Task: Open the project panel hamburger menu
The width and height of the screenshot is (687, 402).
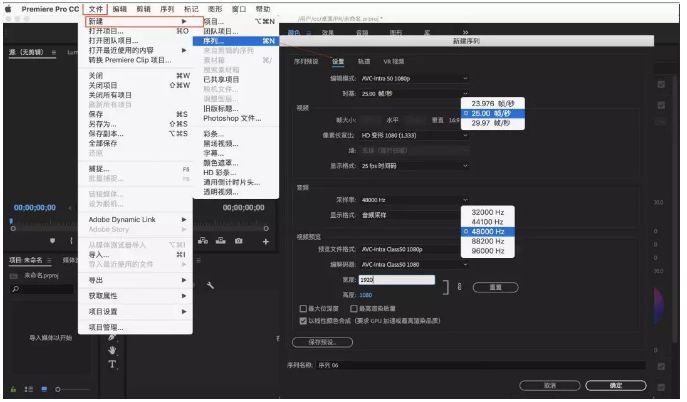Action: [49, 261]
